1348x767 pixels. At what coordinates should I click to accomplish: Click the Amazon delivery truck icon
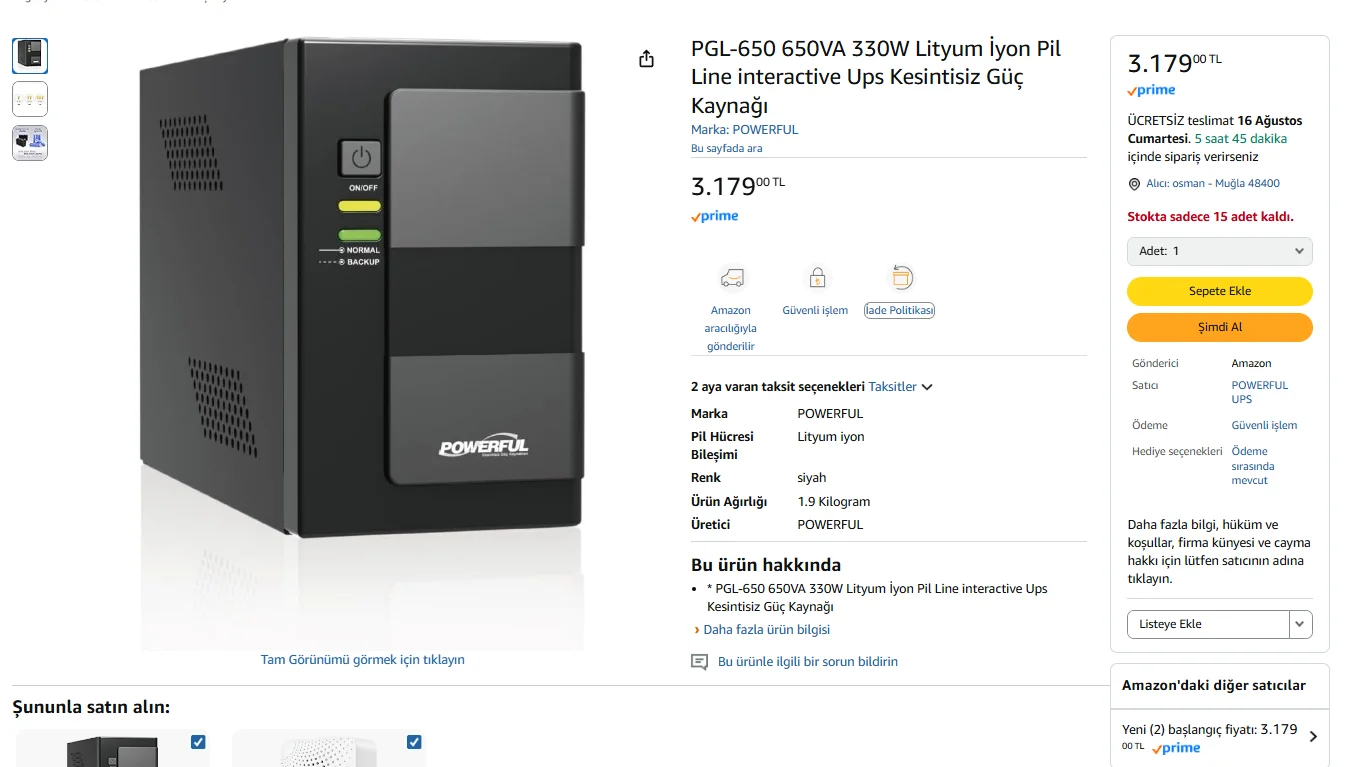(x=731, y=277)
